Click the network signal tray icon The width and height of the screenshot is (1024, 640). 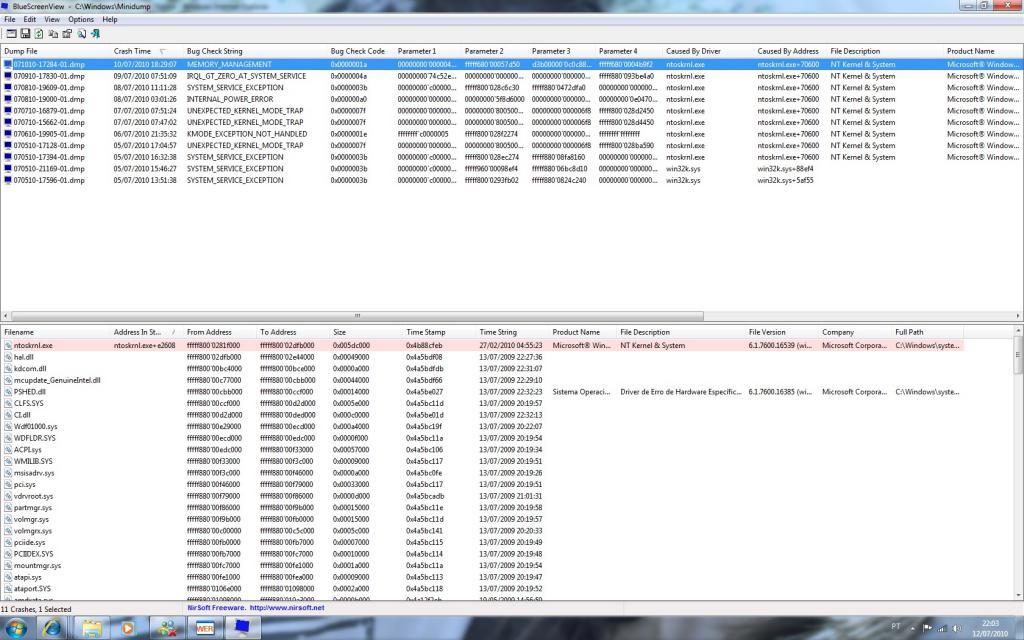click(944, 628)
